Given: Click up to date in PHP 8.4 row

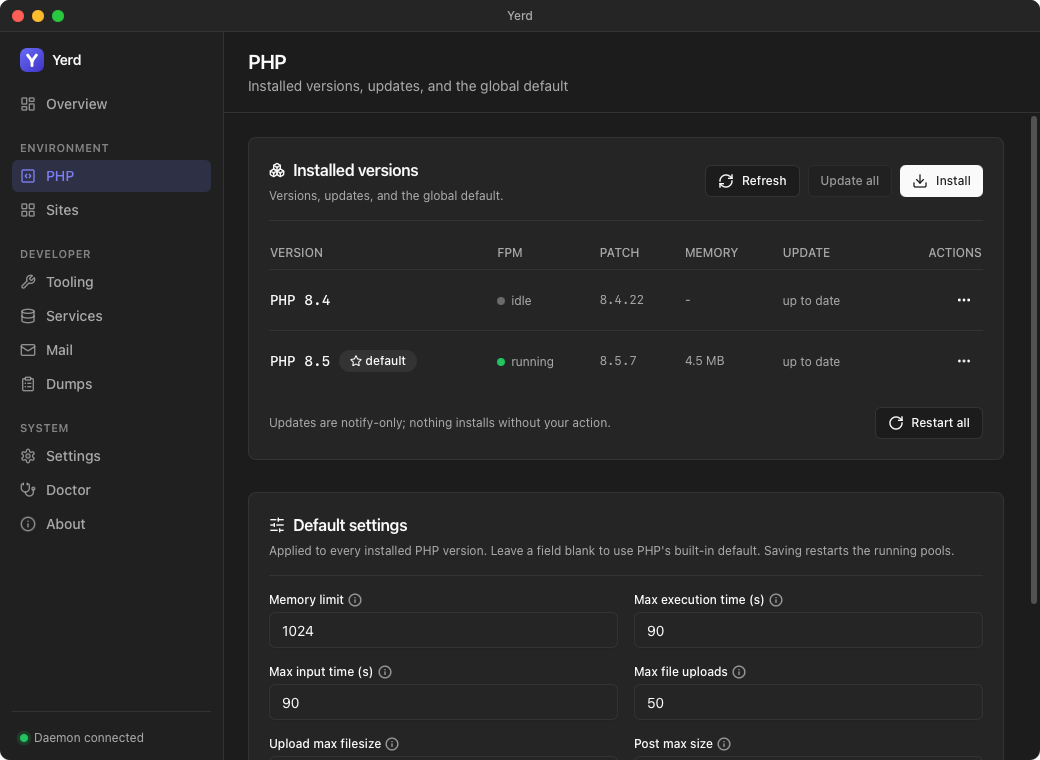Looking at the screenshot, I should click(811, 301).
